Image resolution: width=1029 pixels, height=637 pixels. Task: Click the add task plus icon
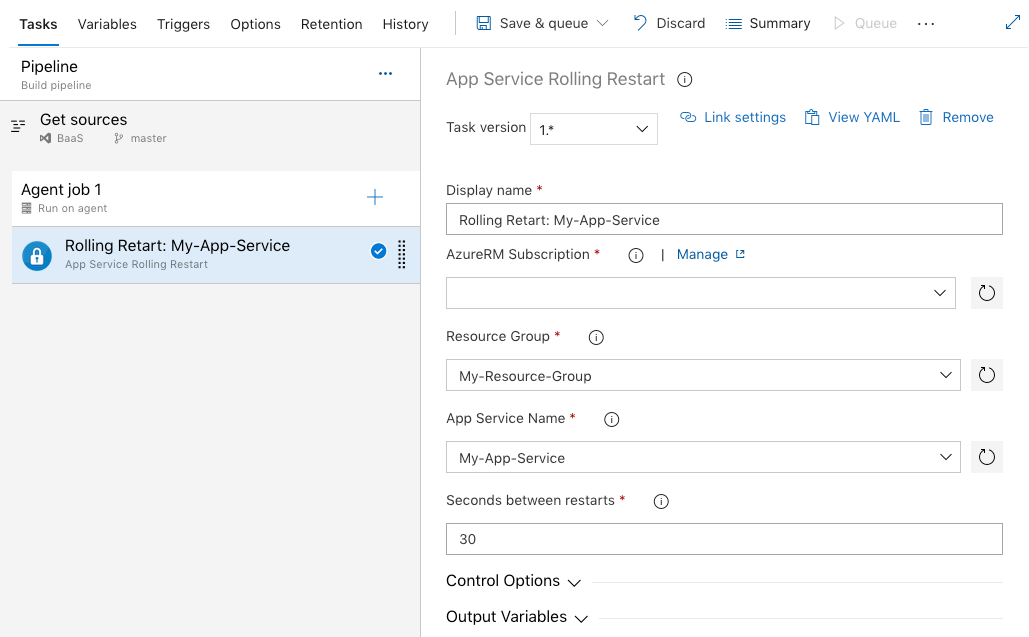tap(375, 197)
